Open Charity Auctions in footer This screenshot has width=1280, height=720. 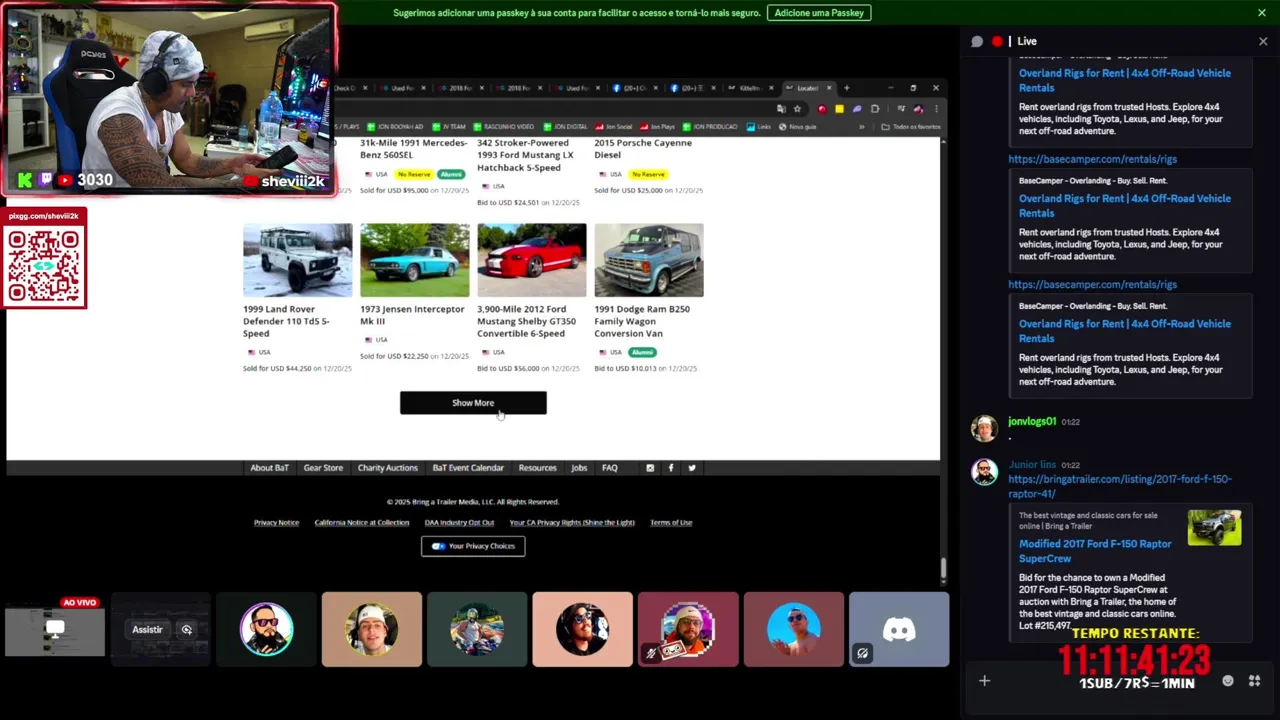coord(387,468)
